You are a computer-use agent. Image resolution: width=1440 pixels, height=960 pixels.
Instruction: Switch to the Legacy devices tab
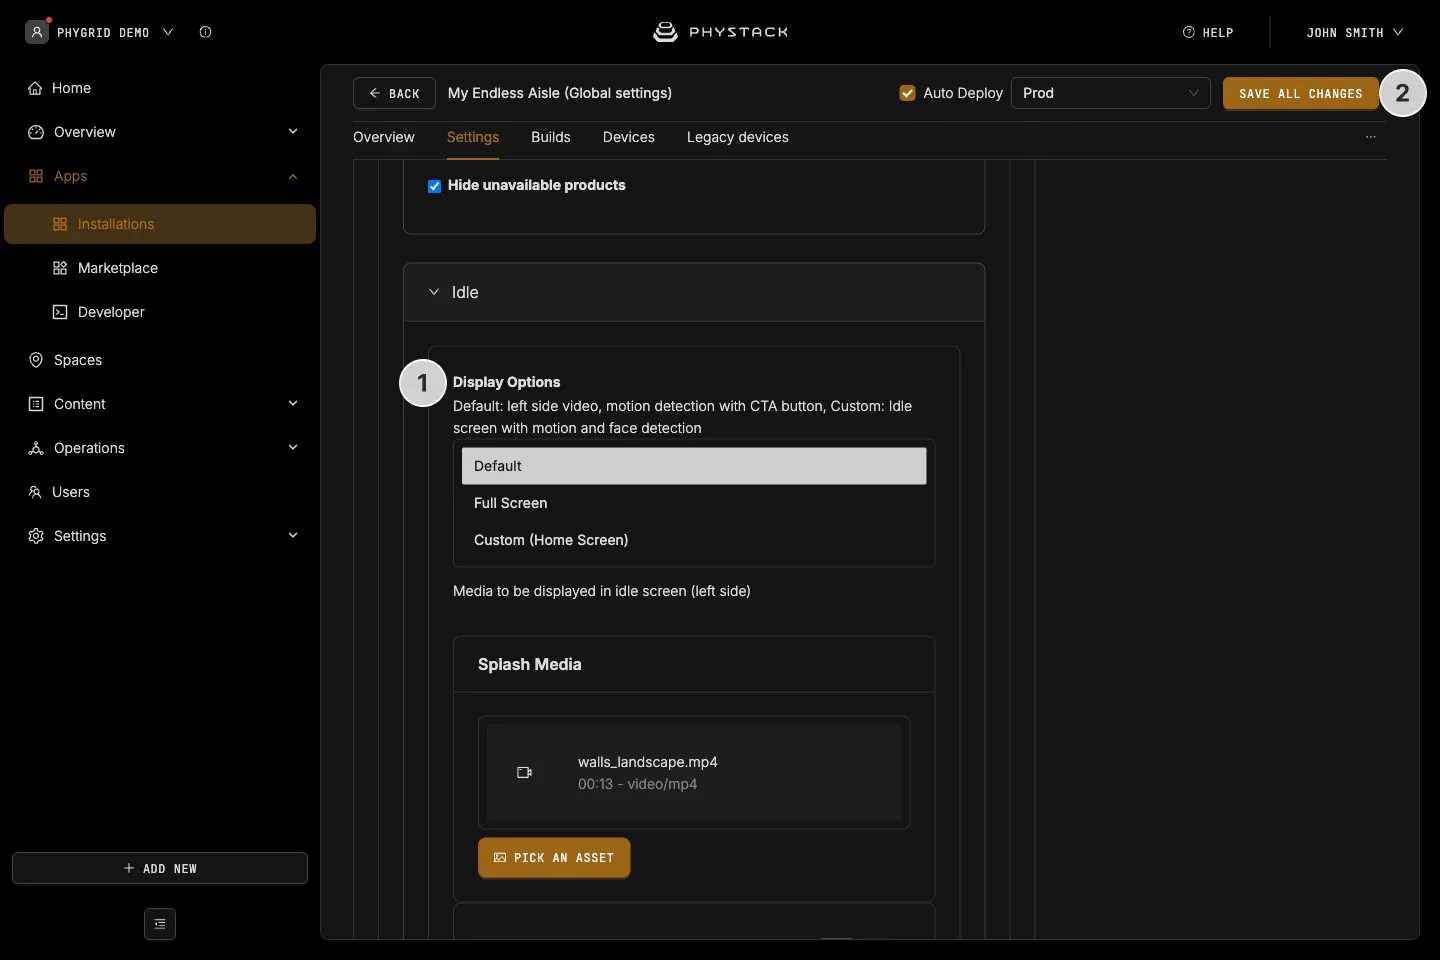click(x=738, y=137)
